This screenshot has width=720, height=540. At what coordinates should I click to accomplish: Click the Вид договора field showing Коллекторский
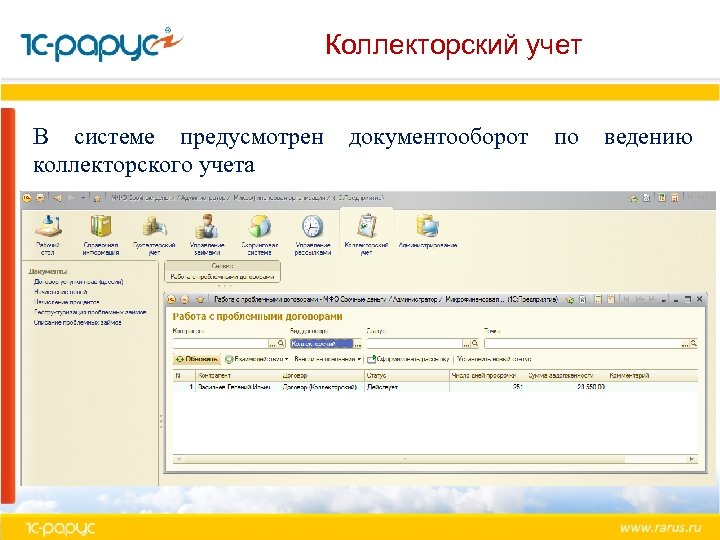click(322, 343)
